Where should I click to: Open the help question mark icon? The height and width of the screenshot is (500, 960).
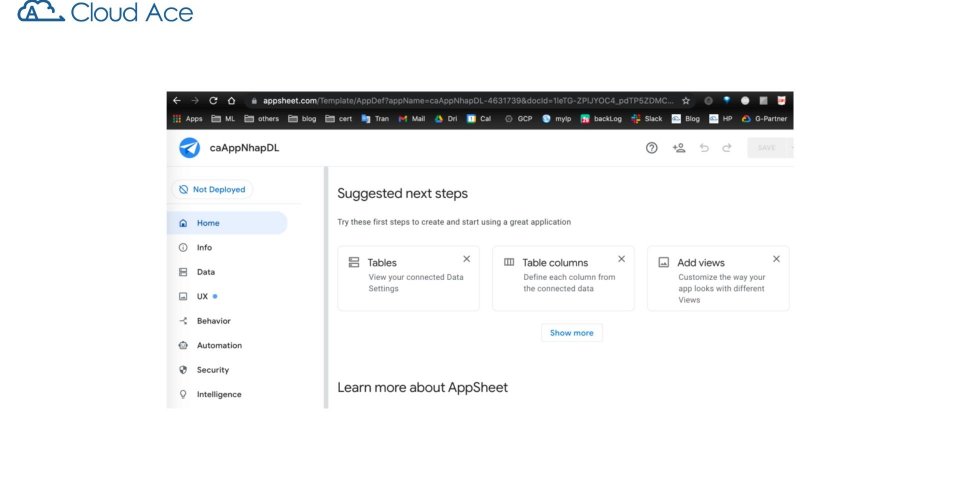click(x=651, y=147)
